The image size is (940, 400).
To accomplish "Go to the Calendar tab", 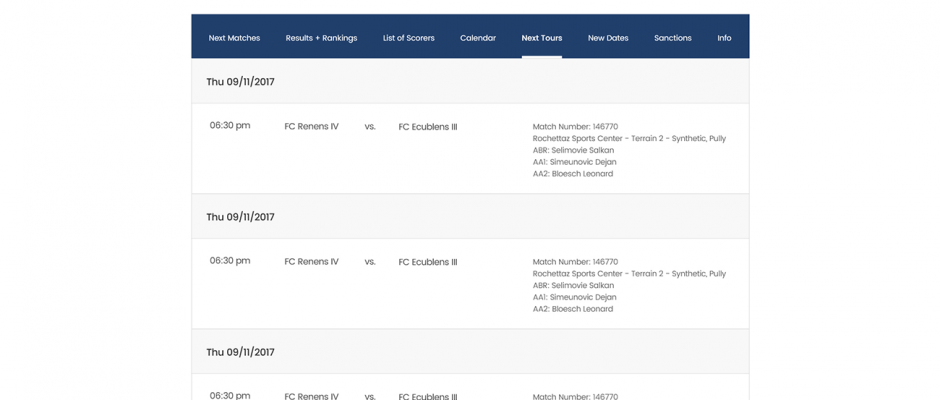I will (x=478, y=38).
